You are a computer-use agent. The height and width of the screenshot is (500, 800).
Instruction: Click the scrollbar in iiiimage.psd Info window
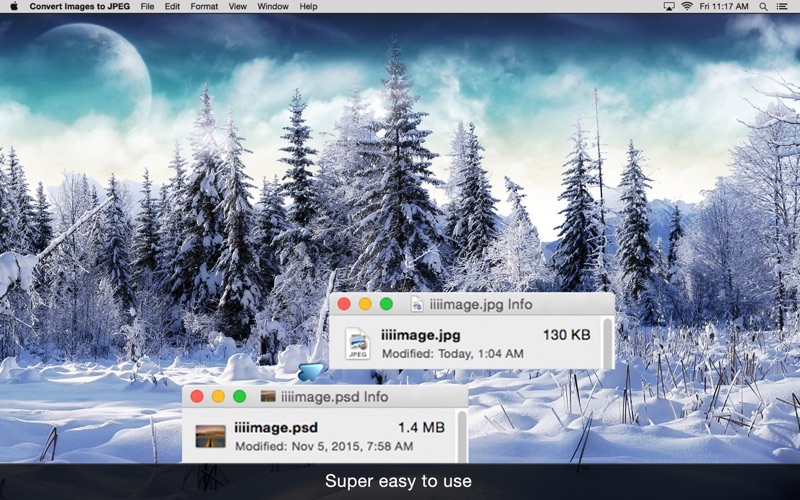(462, 436)
